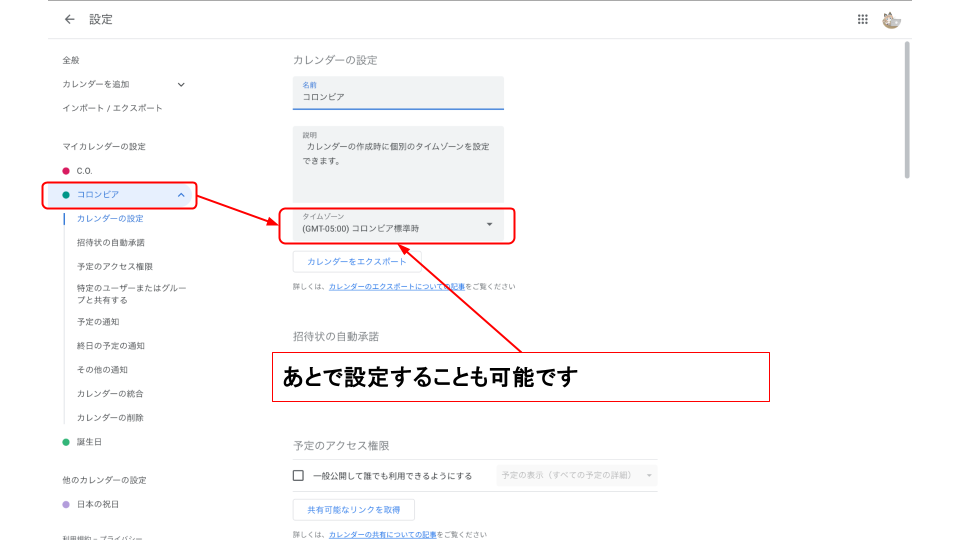This screenshot has width=960, height=540.
Task: Enable 一般公開して誰でも利用できるようにする checkbox
Action: (x=298, y=476)
